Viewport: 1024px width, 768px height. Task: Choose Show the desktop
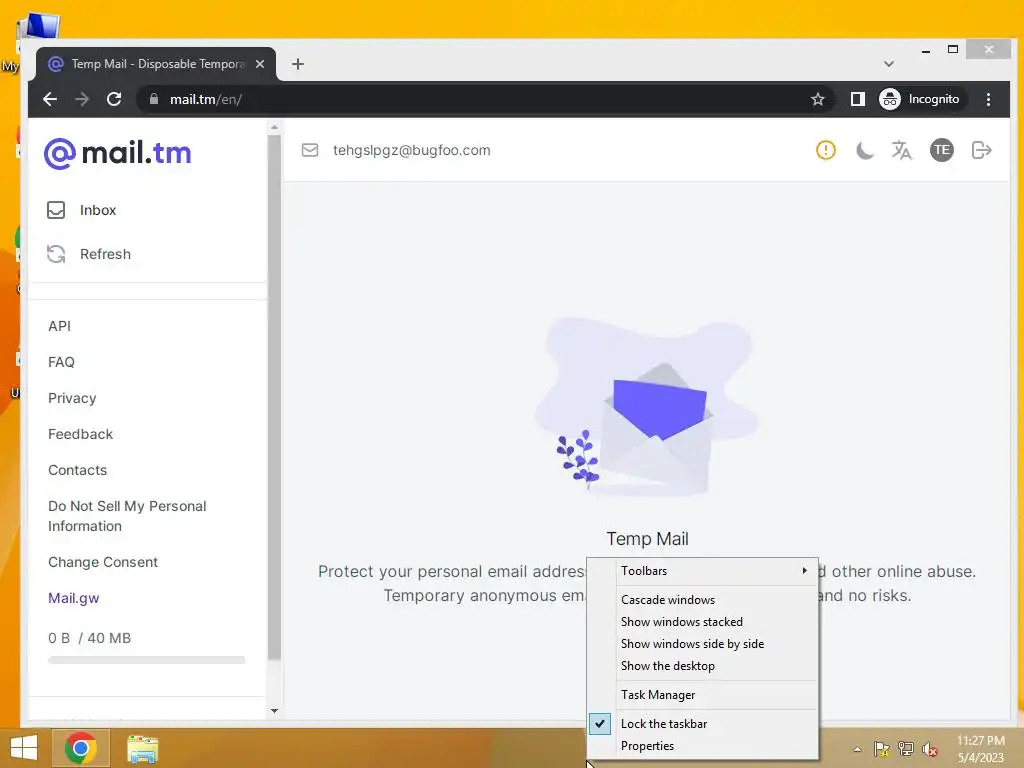[703, 666]
